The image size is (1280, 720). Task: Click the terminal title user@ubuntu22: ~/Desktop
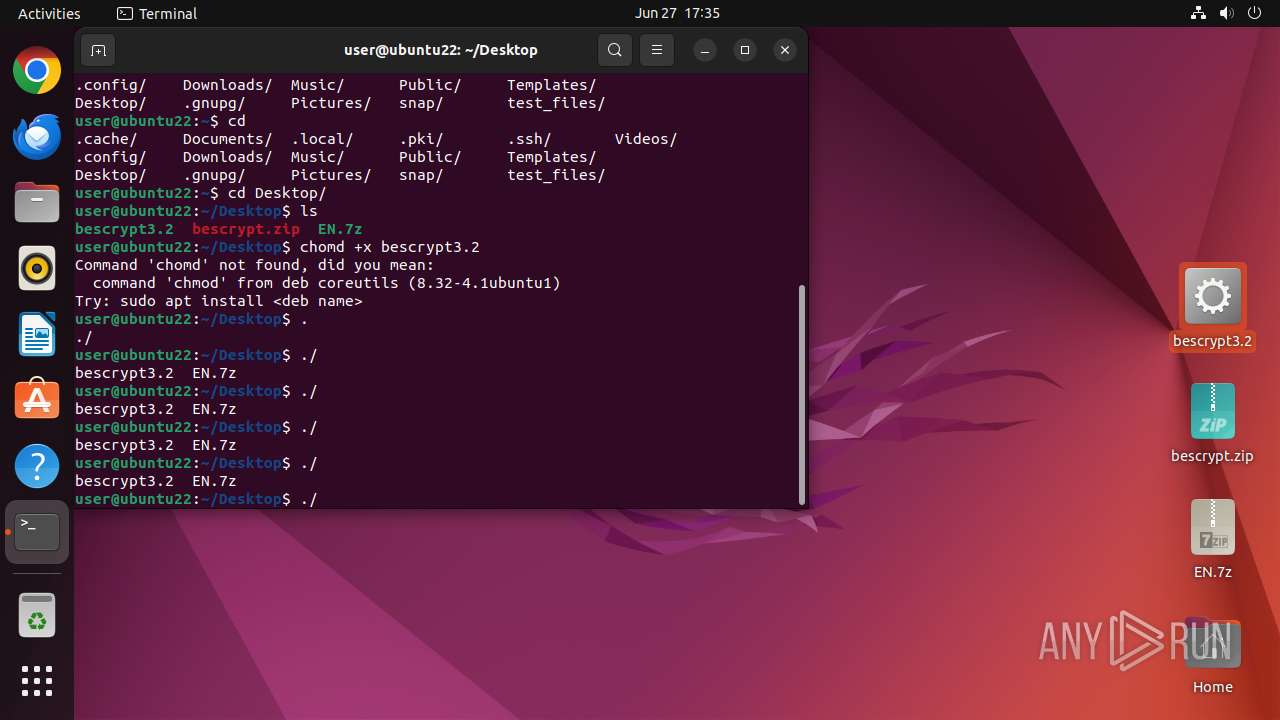(x=441, y=50)
